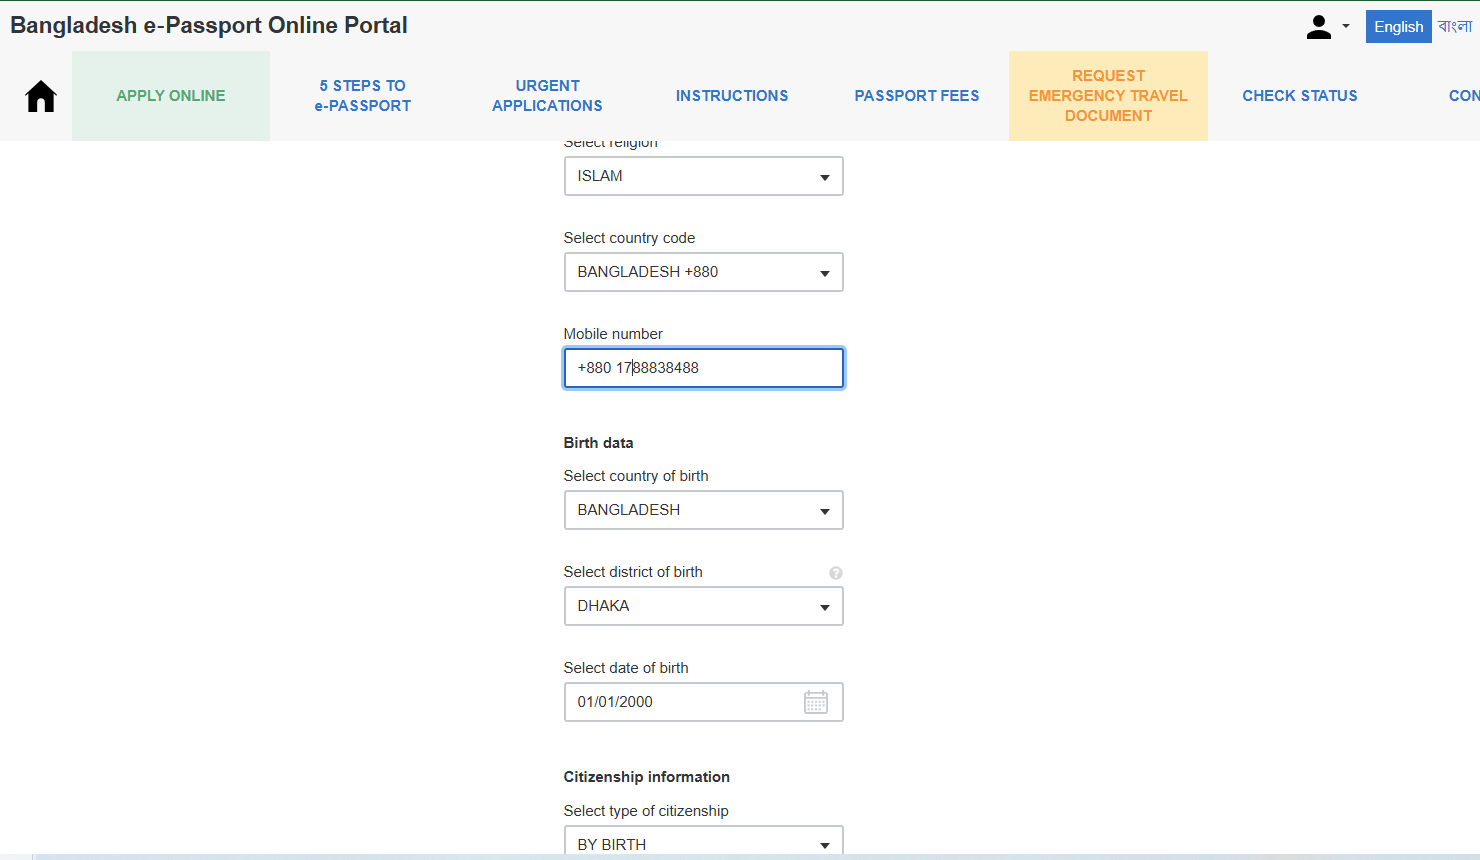Open the user account profile icon
The height and width of the screenshot is (860, 1480).
pos(1318,27)
